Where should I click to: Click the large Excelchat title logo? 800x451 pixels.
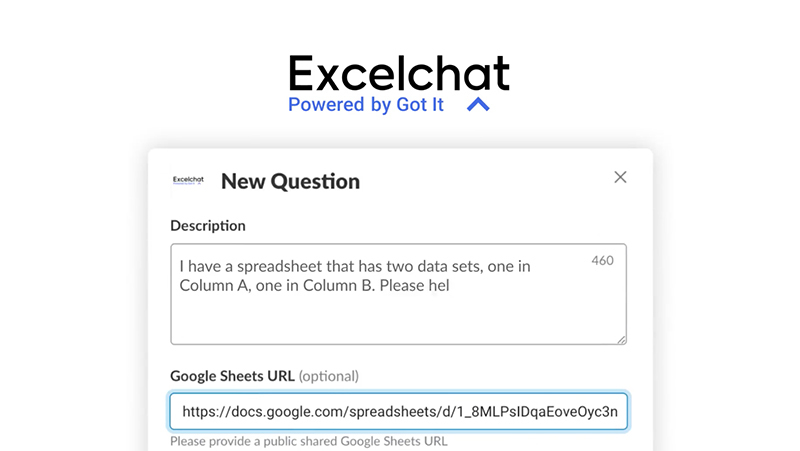398,73
